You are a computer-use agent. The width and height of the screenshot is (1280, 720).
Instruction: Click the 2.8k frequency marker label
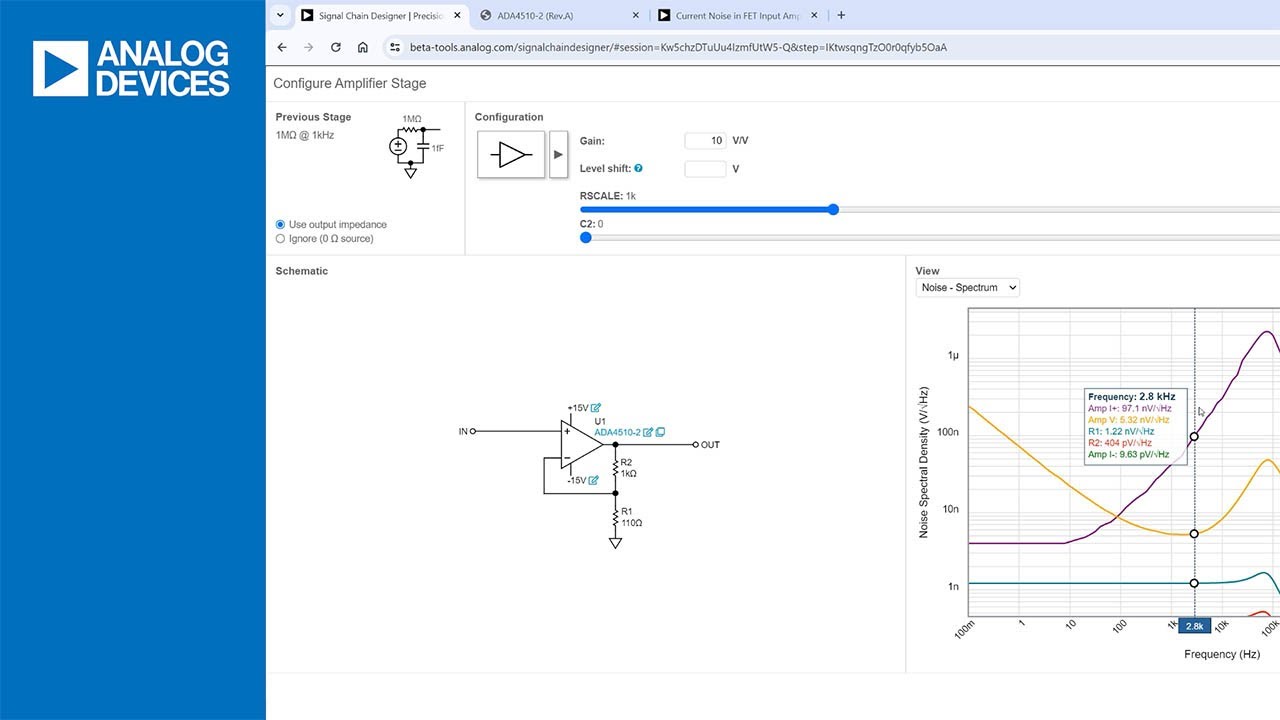(1194, 626)
